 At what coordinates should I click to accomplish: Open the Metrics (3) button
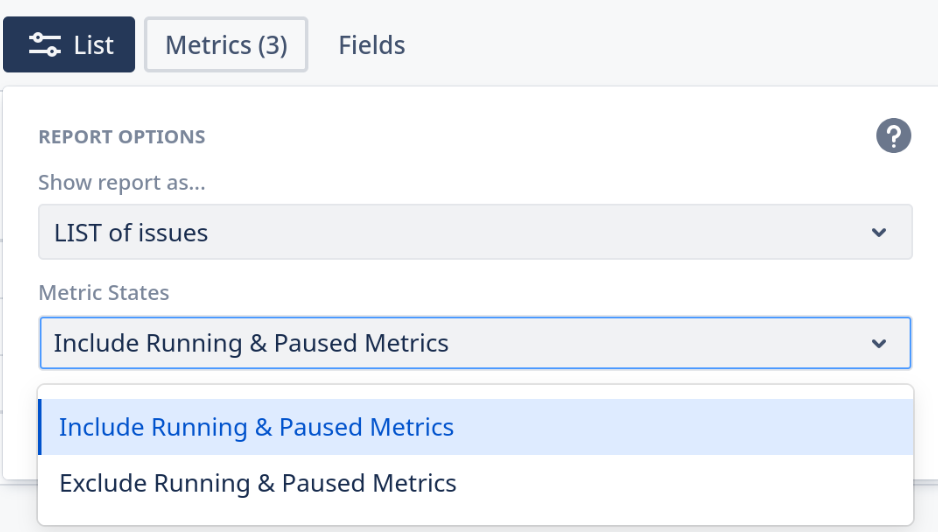(226, 45)
